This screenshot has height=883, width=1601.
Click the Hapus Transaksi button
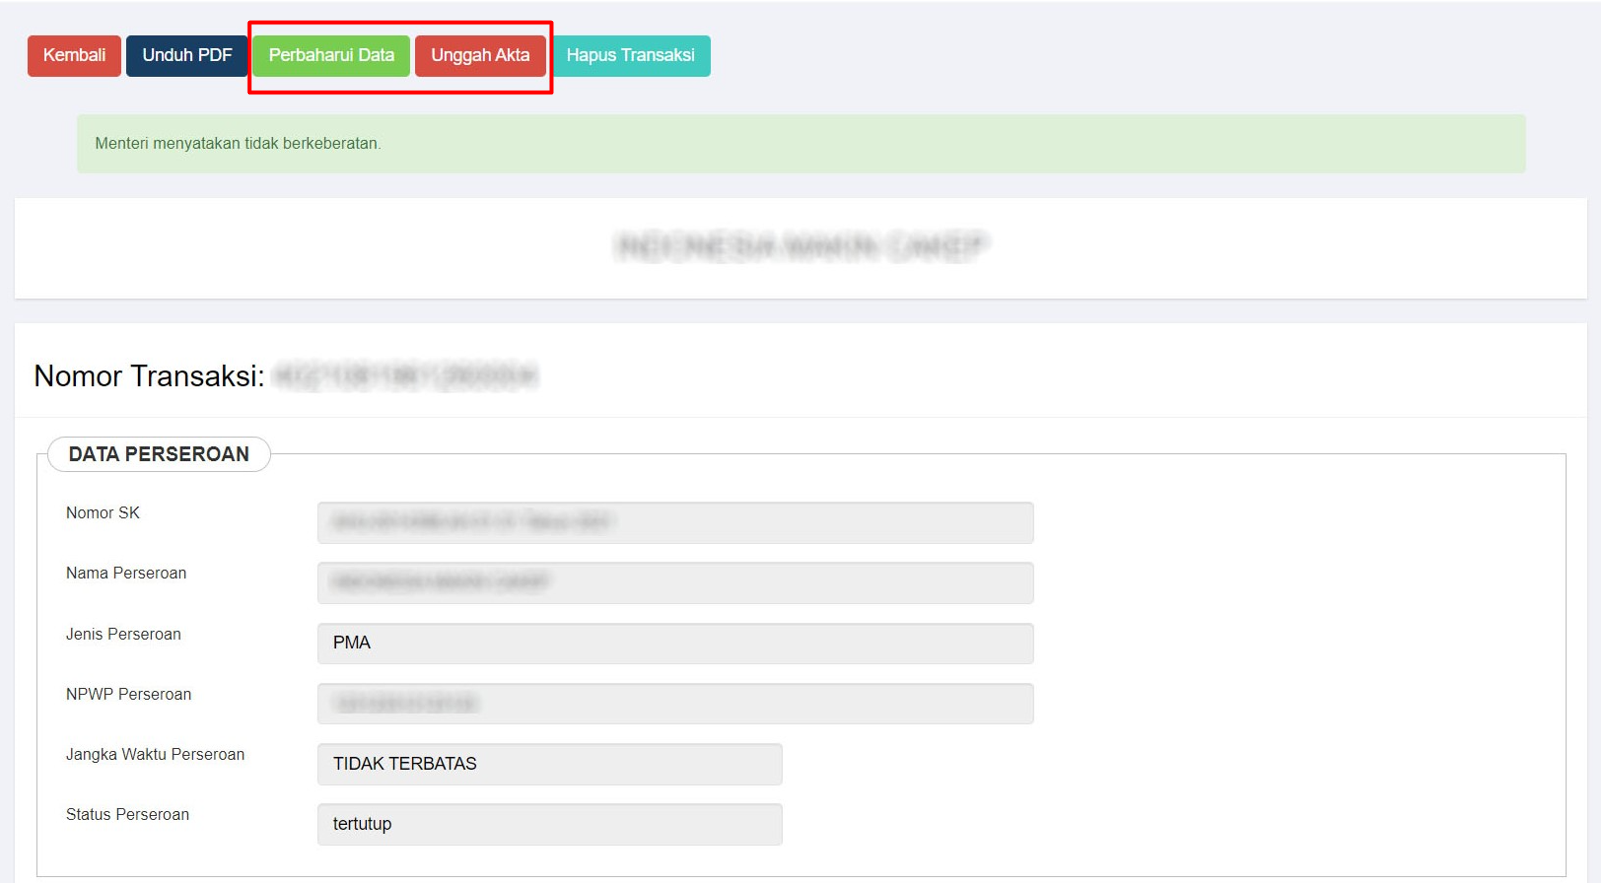coord(630,56)
